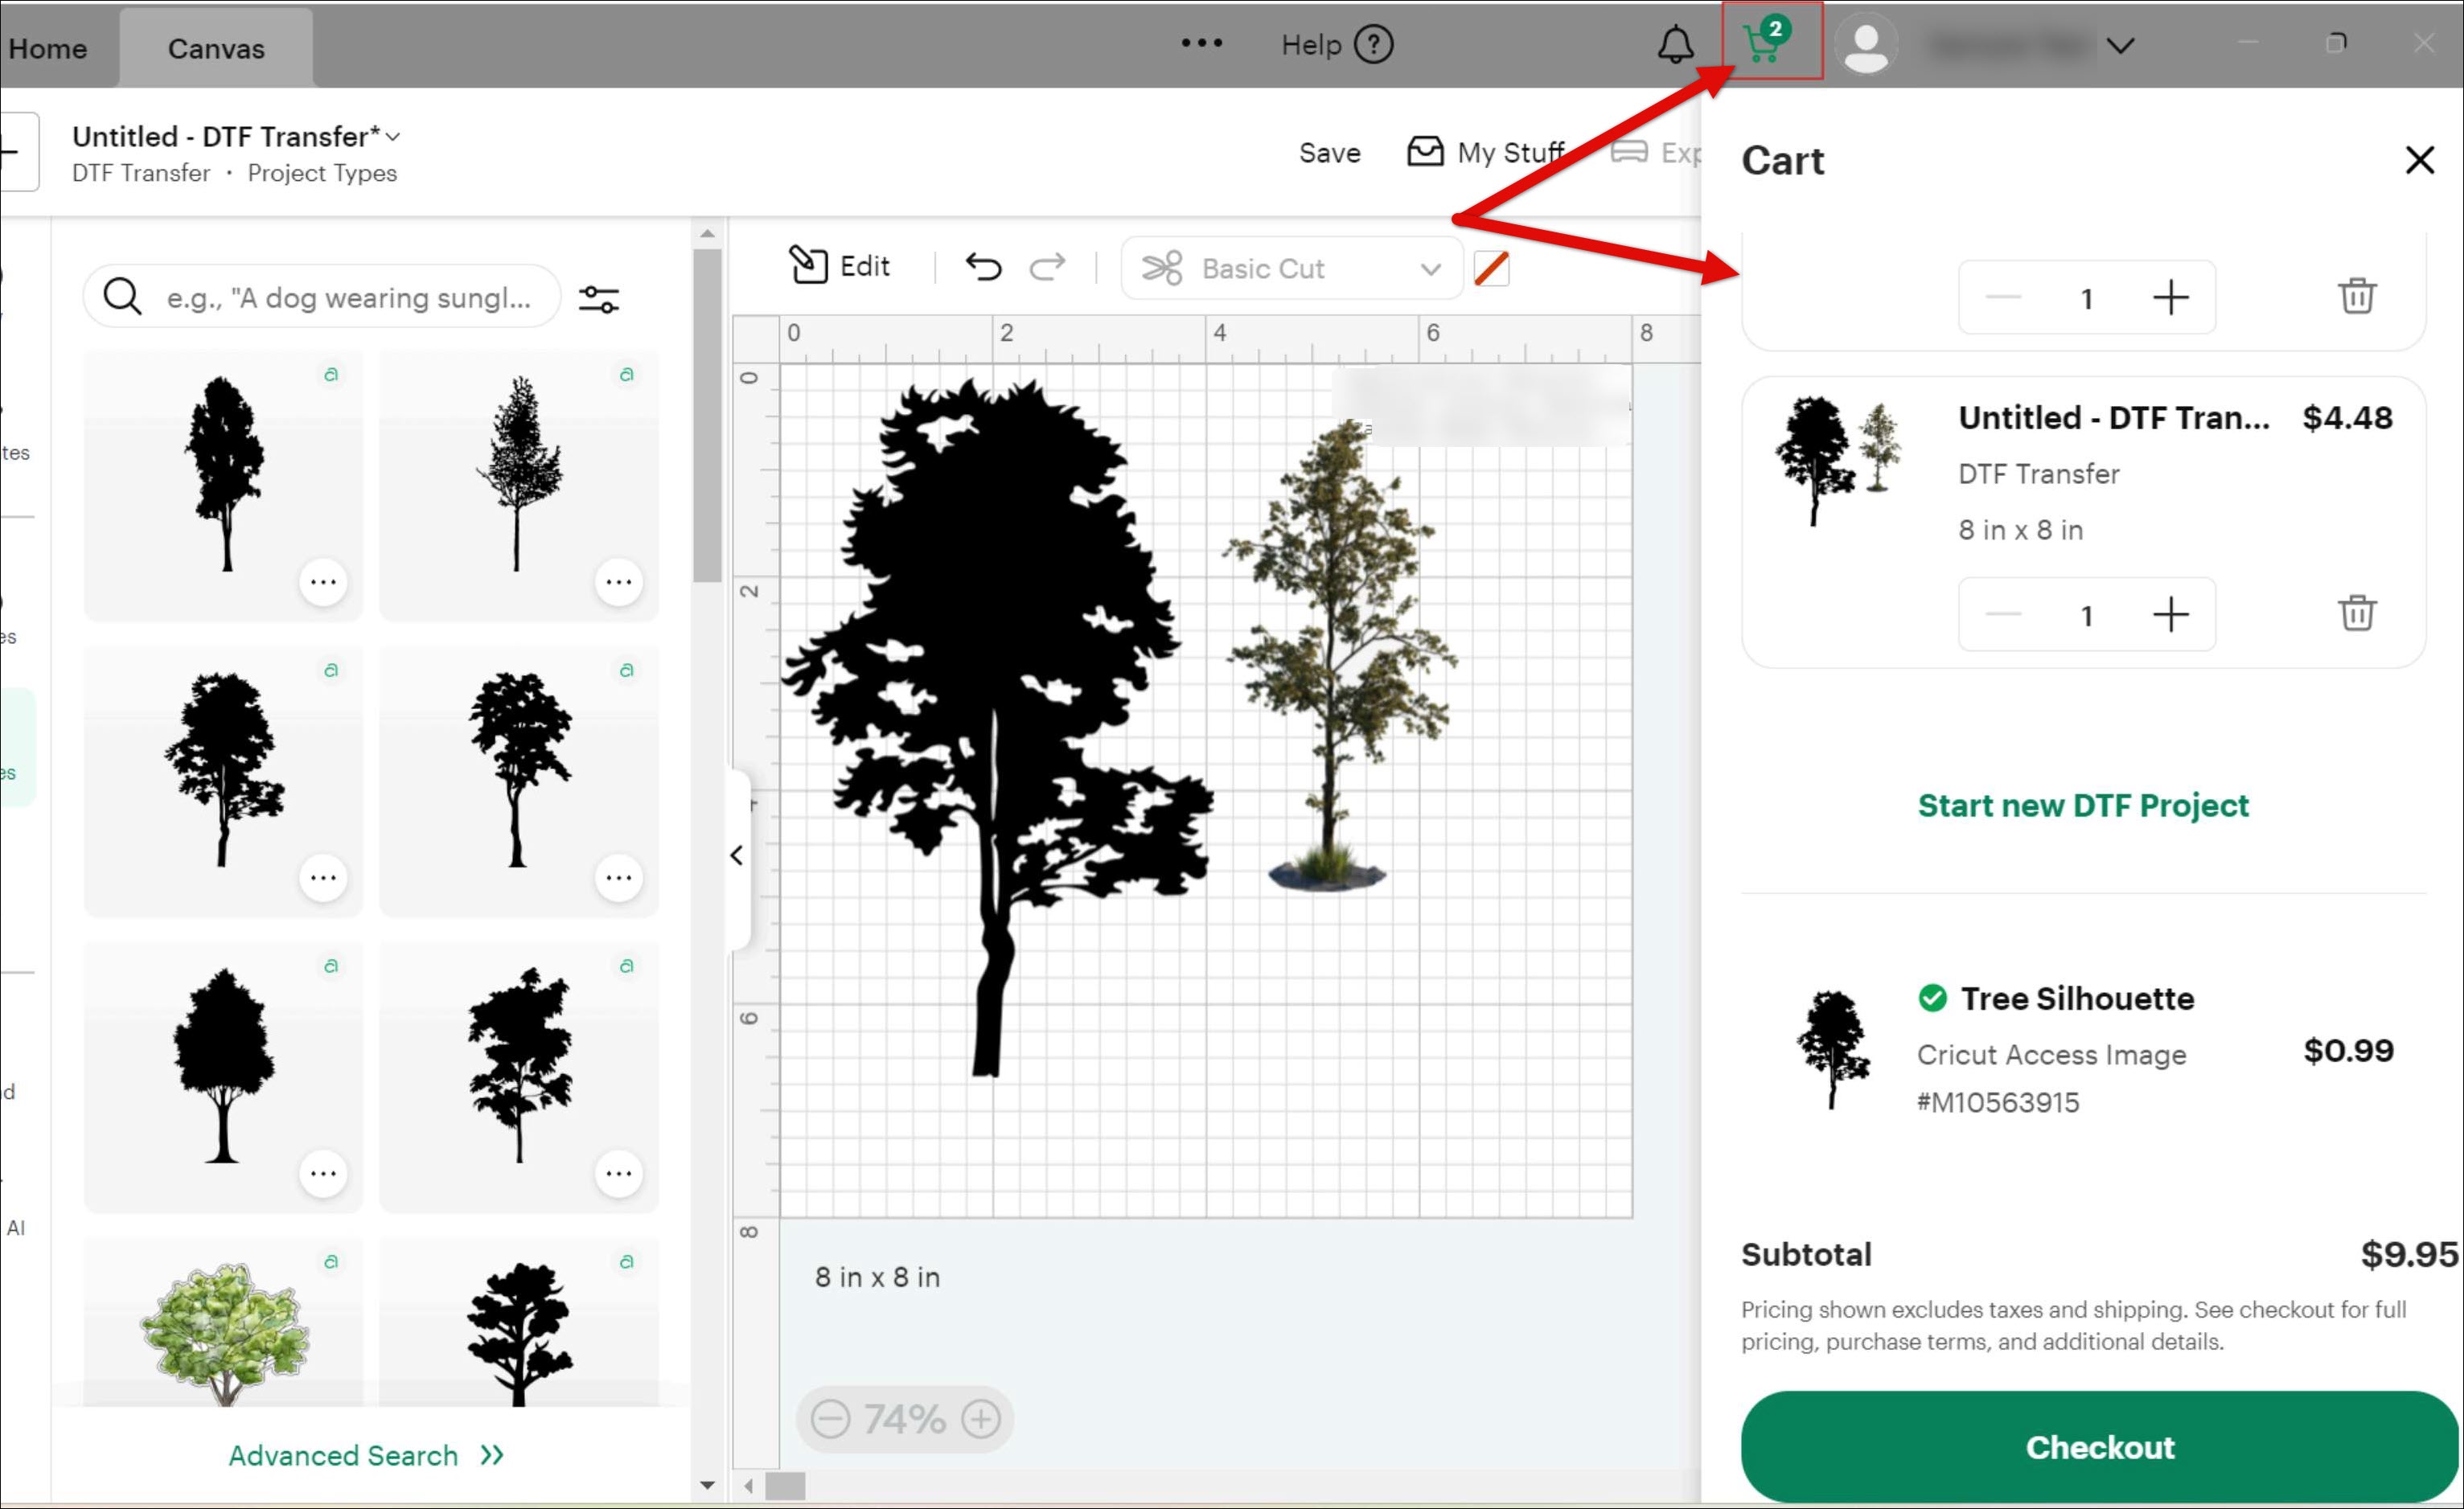
Task: Click Start new DTF Project link
Action: pyautogui.click(x=2082, y=805)
